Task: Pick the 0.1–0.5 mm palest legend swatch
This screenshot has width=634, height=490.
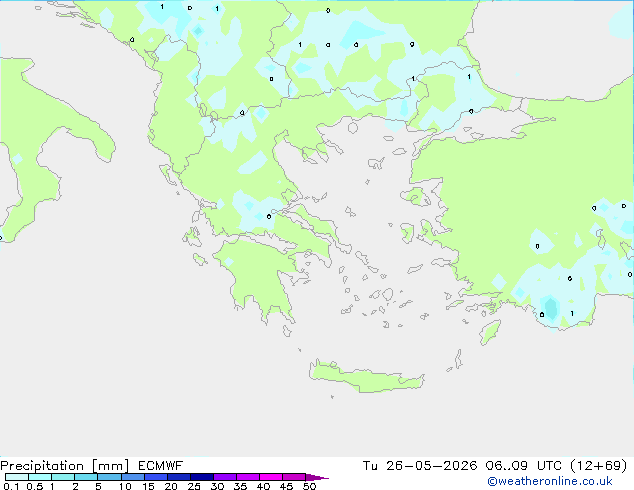Action: 17,477
